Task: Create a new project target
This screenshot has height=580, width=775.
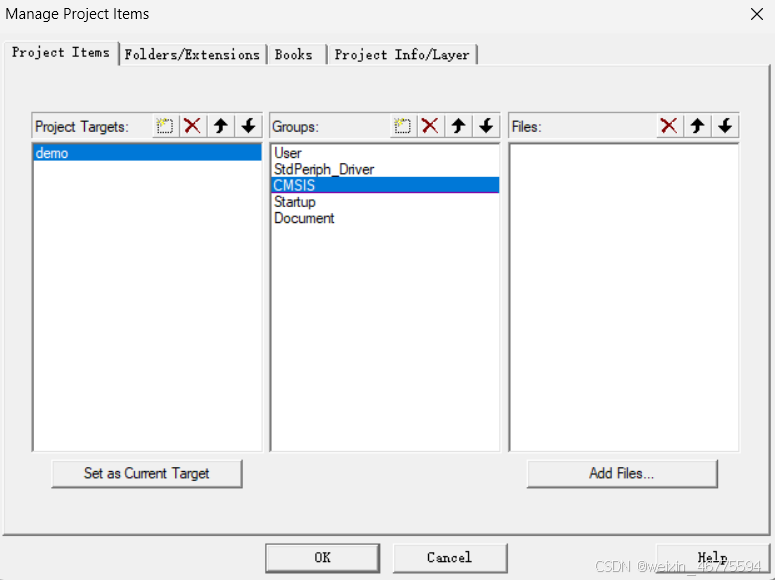Action: [x=165, y=126]
